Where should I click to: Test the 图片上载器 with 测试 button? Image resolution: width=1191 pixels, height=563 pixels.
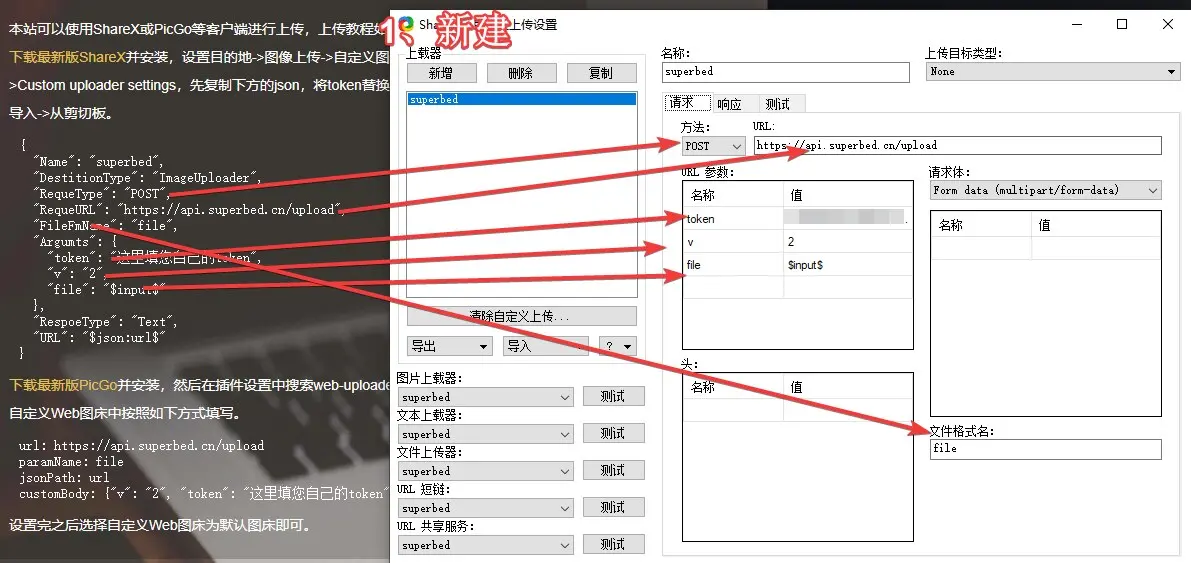pos(614,396)
